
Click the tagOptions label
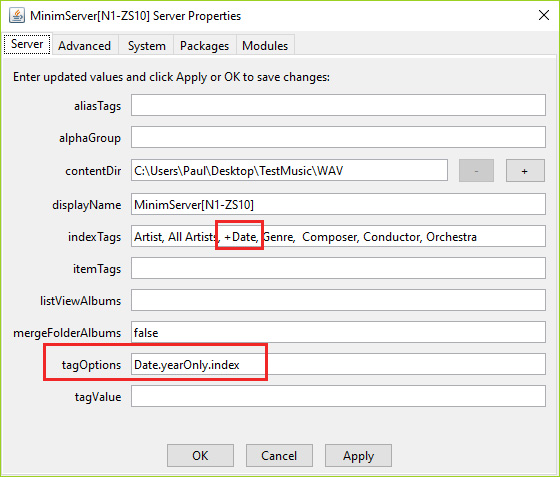click(x=91, y=365)
